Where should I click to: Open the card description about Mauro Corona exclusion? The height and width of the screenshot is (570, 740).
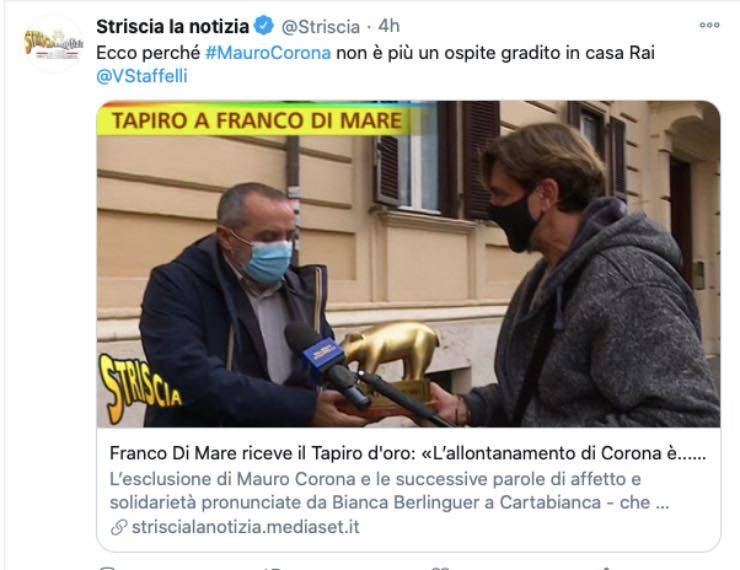[389, 491]
